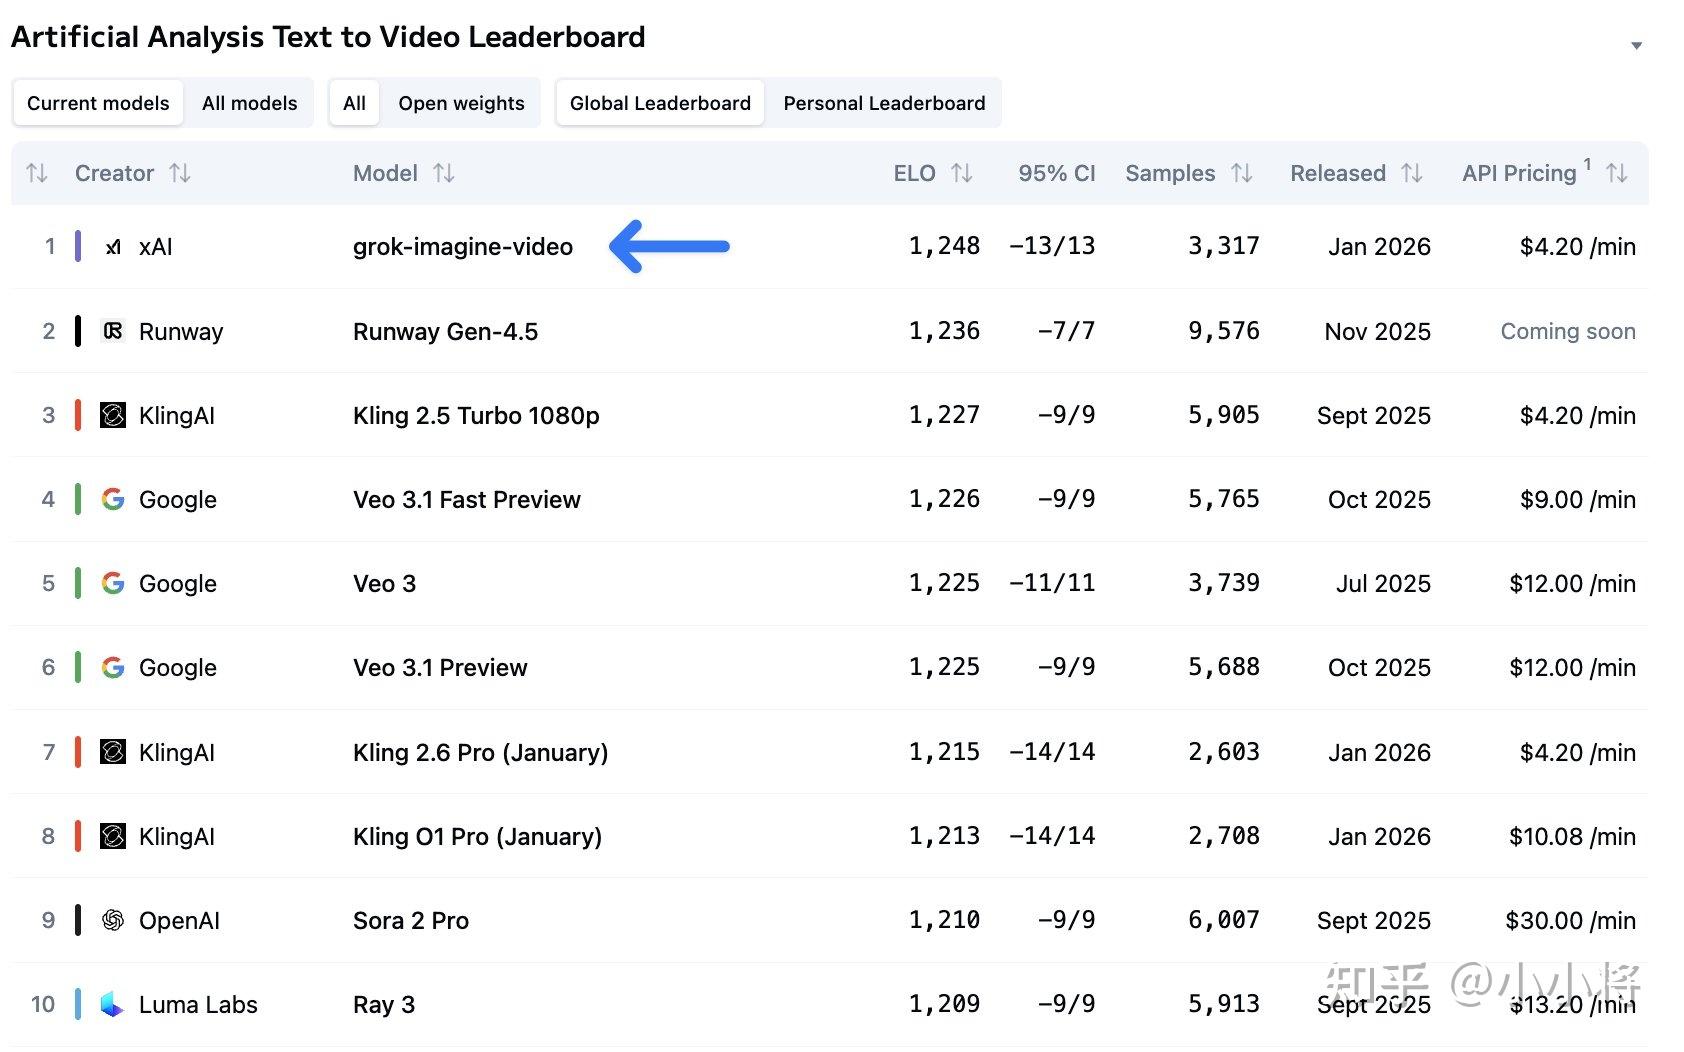The height and width of the screenshot is (1052, 1684).
Task: Click the purple color bar beside xAI
Action: coord(78,246)
